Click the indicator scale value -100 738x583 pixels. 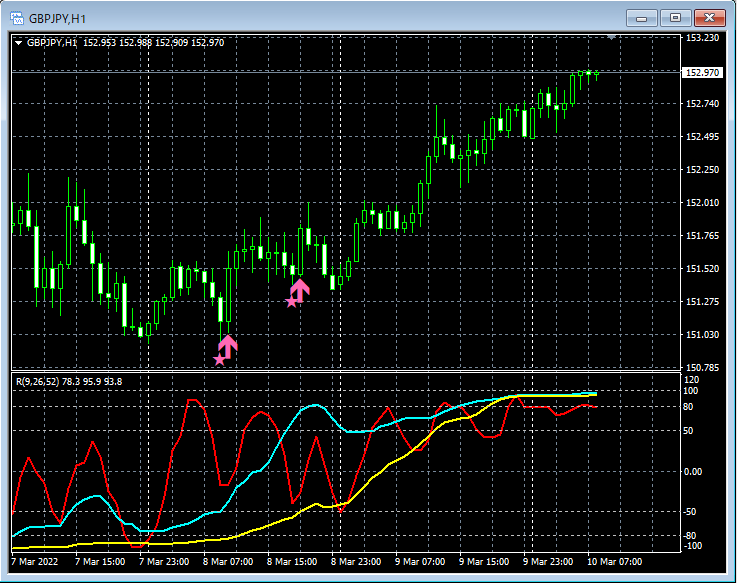691,546
